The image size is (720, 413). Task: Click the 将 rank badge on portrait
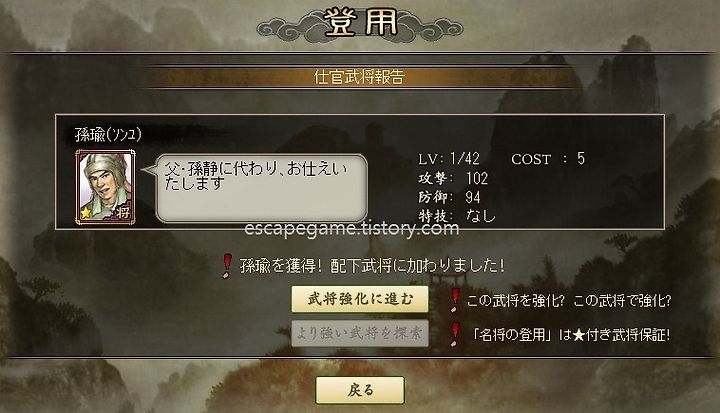(x=123, y=213)
